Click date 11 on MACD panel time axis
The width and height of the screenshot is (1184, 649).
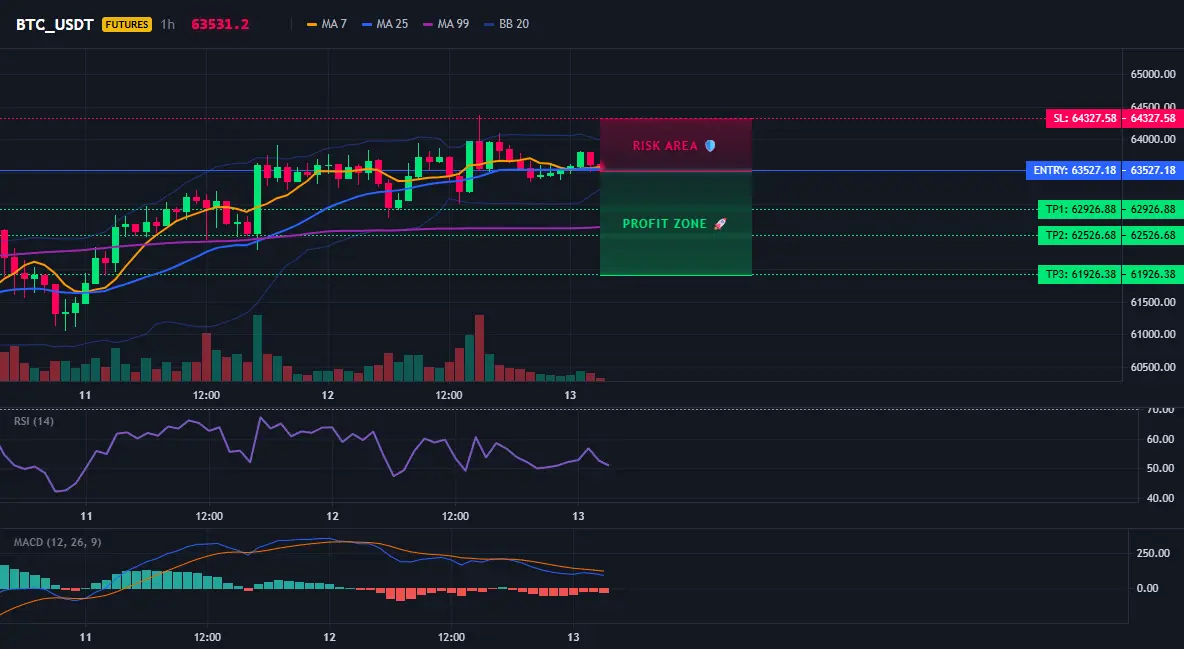point(85,637)
